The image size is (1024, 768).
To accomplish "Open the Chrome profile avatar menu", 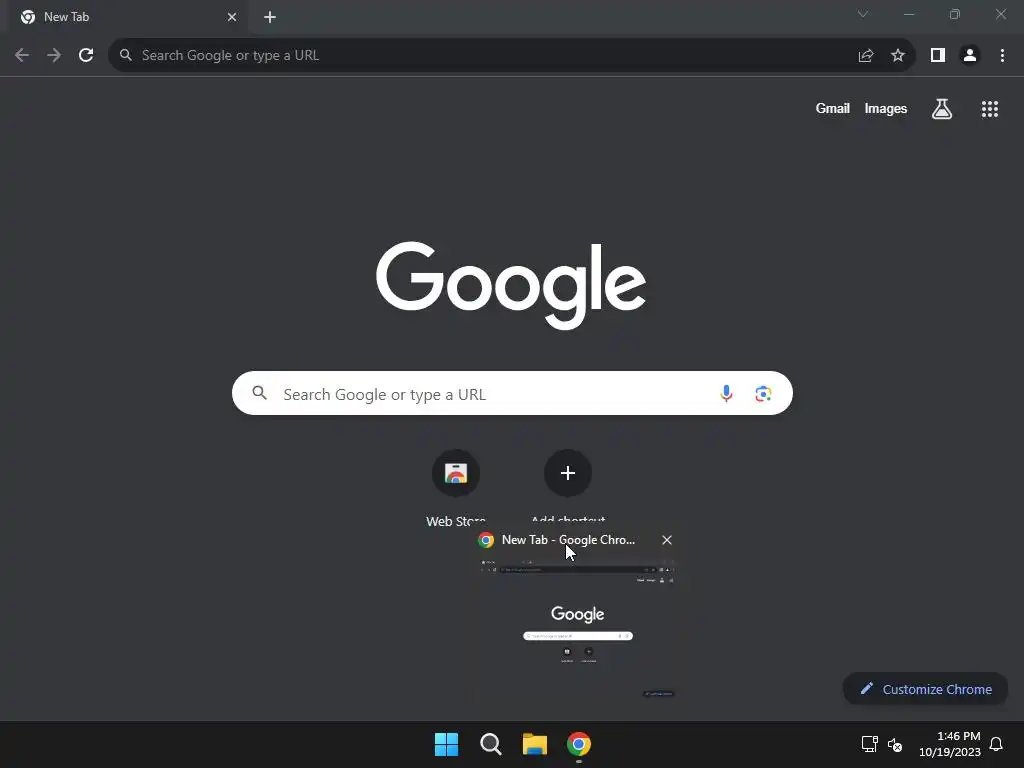I will pos(970,56).
